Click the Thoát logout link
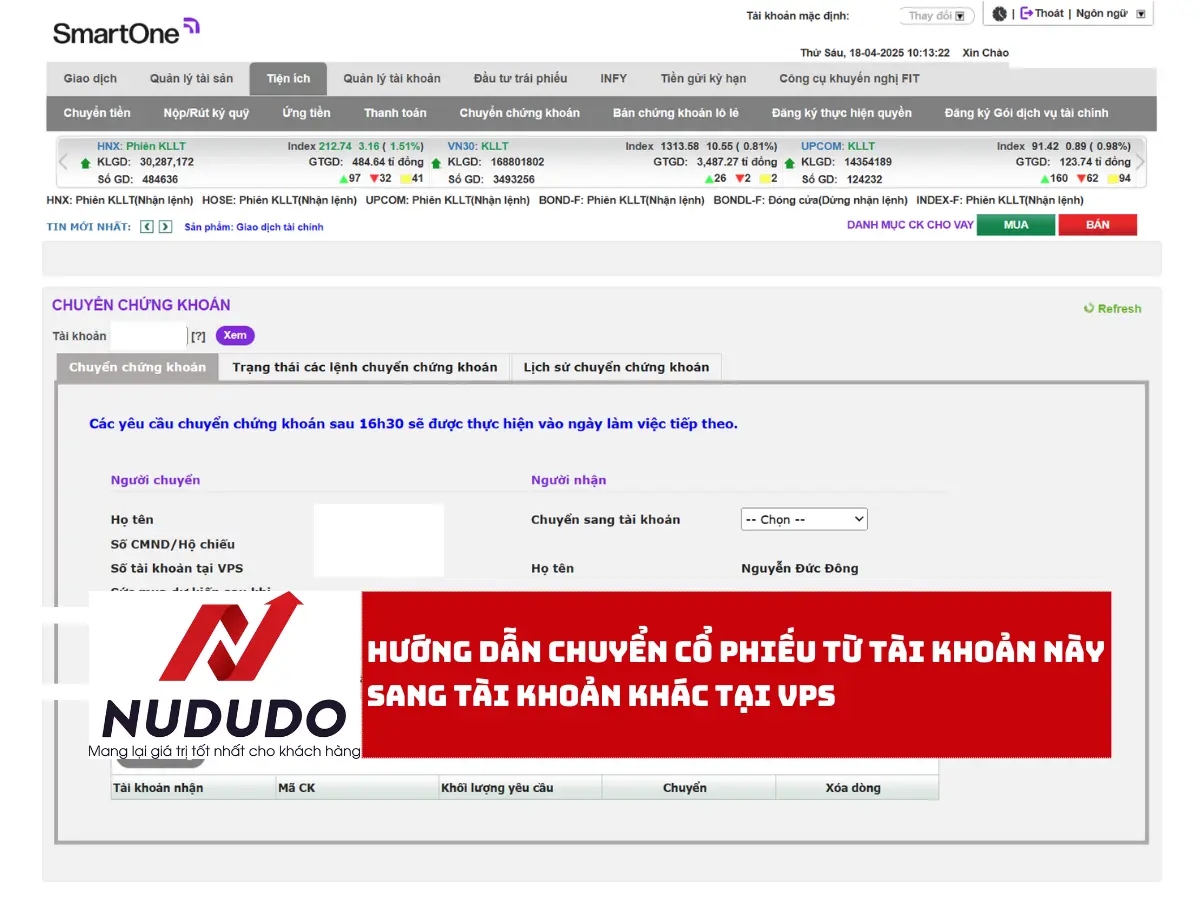Screen dimensions: 1200x900 tap(1042, 14)
